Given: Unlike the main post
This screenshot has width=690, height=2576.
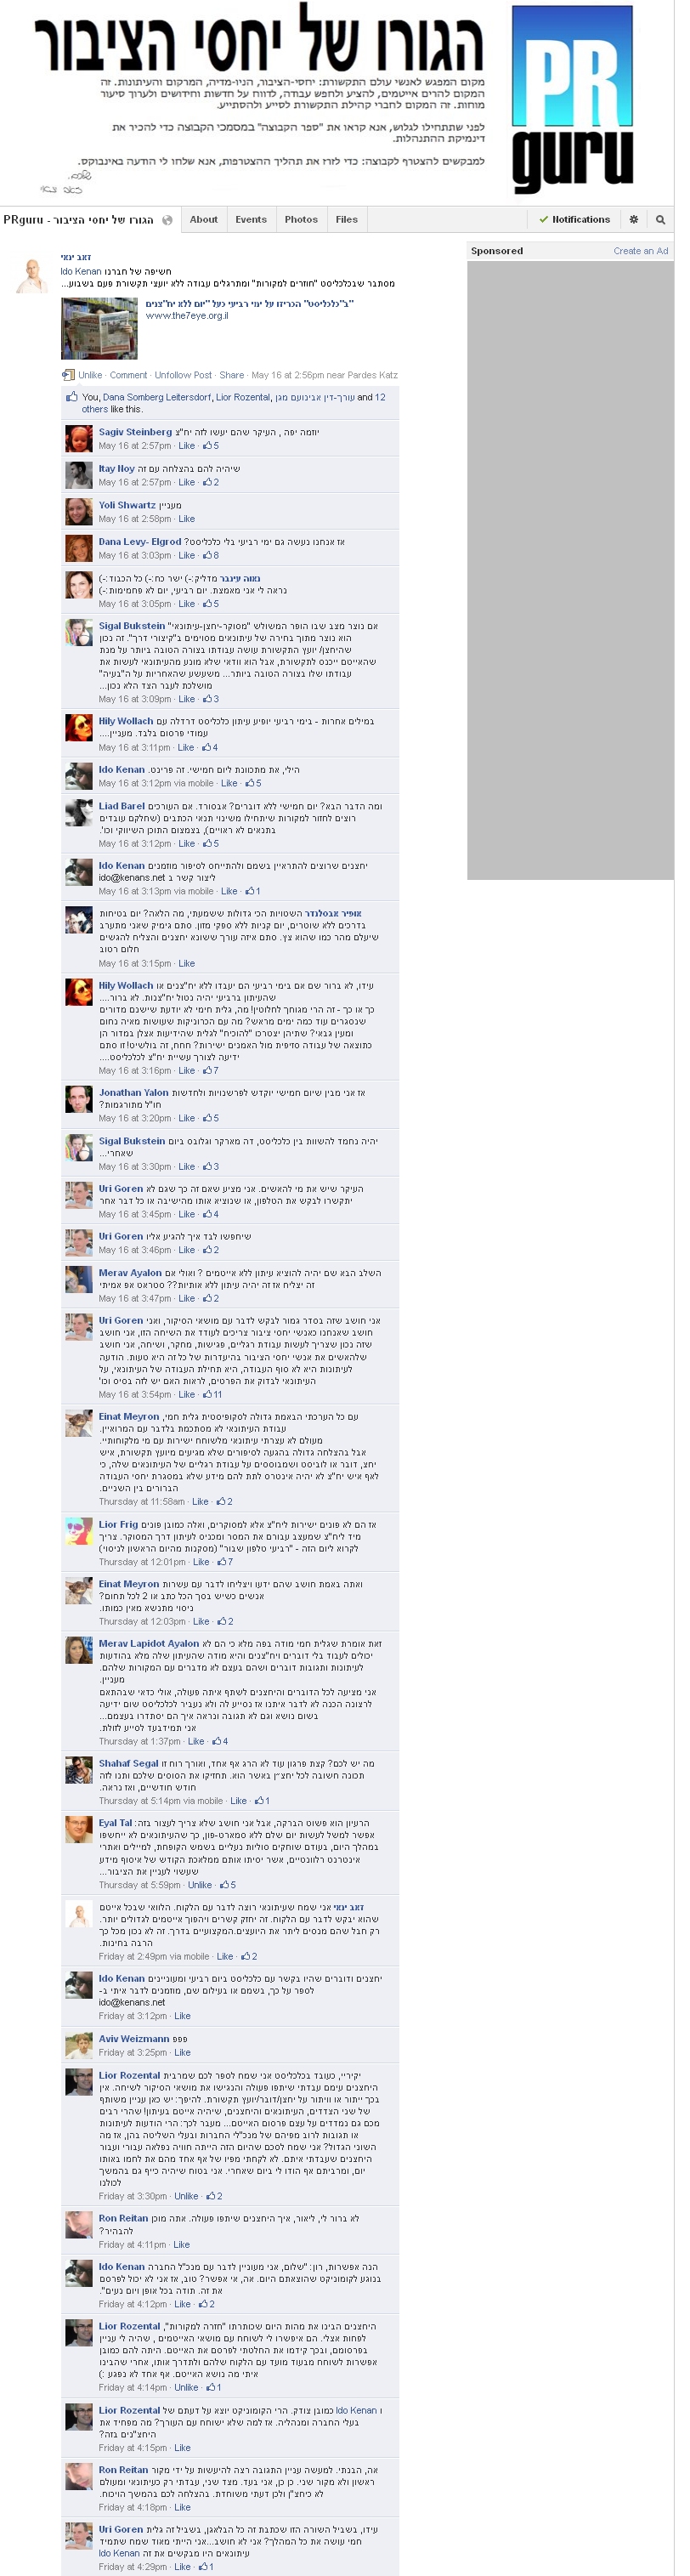Looking at the screenshot, I should tap(90, 375).
